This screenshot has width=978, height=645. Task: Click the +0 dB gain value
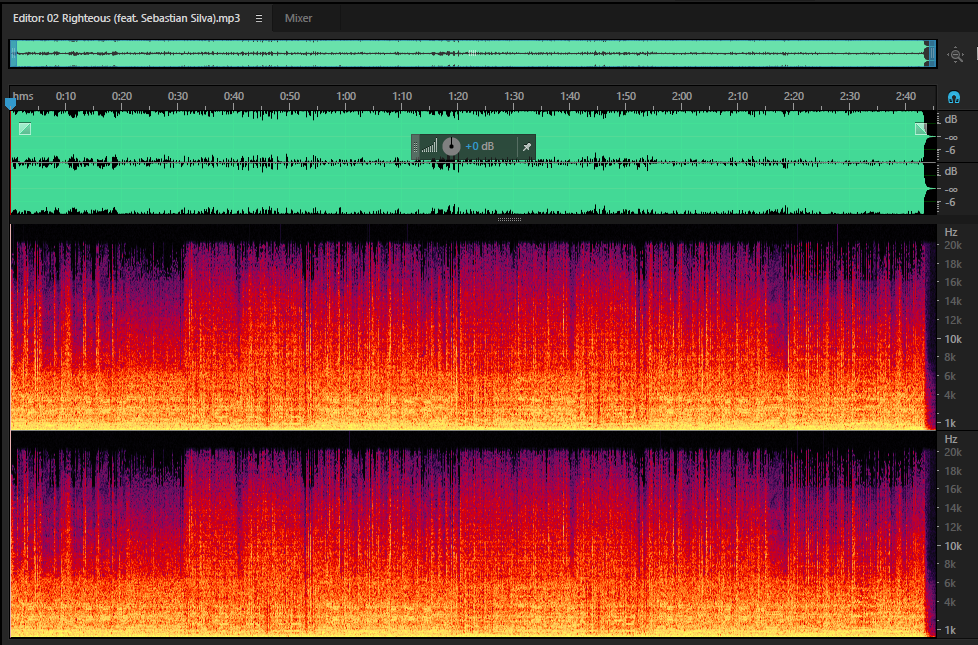point(480,147)
